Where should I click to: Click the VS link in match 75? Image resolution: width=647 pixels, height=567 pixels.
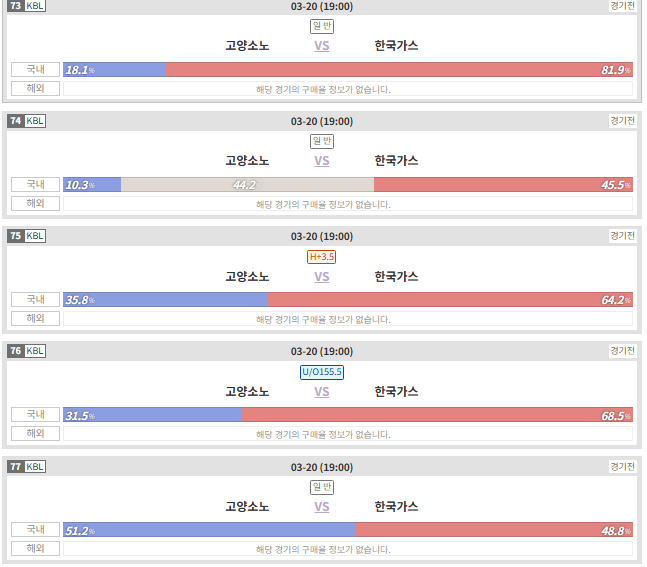(321, 276)
